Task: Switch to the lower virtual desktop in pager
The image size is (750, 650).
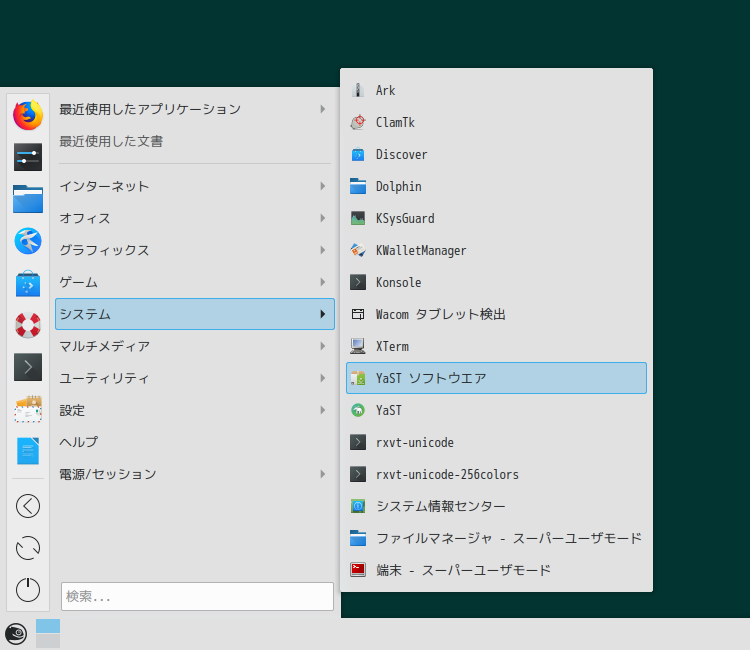Action: pyautogui.click(x=48, y=641)
